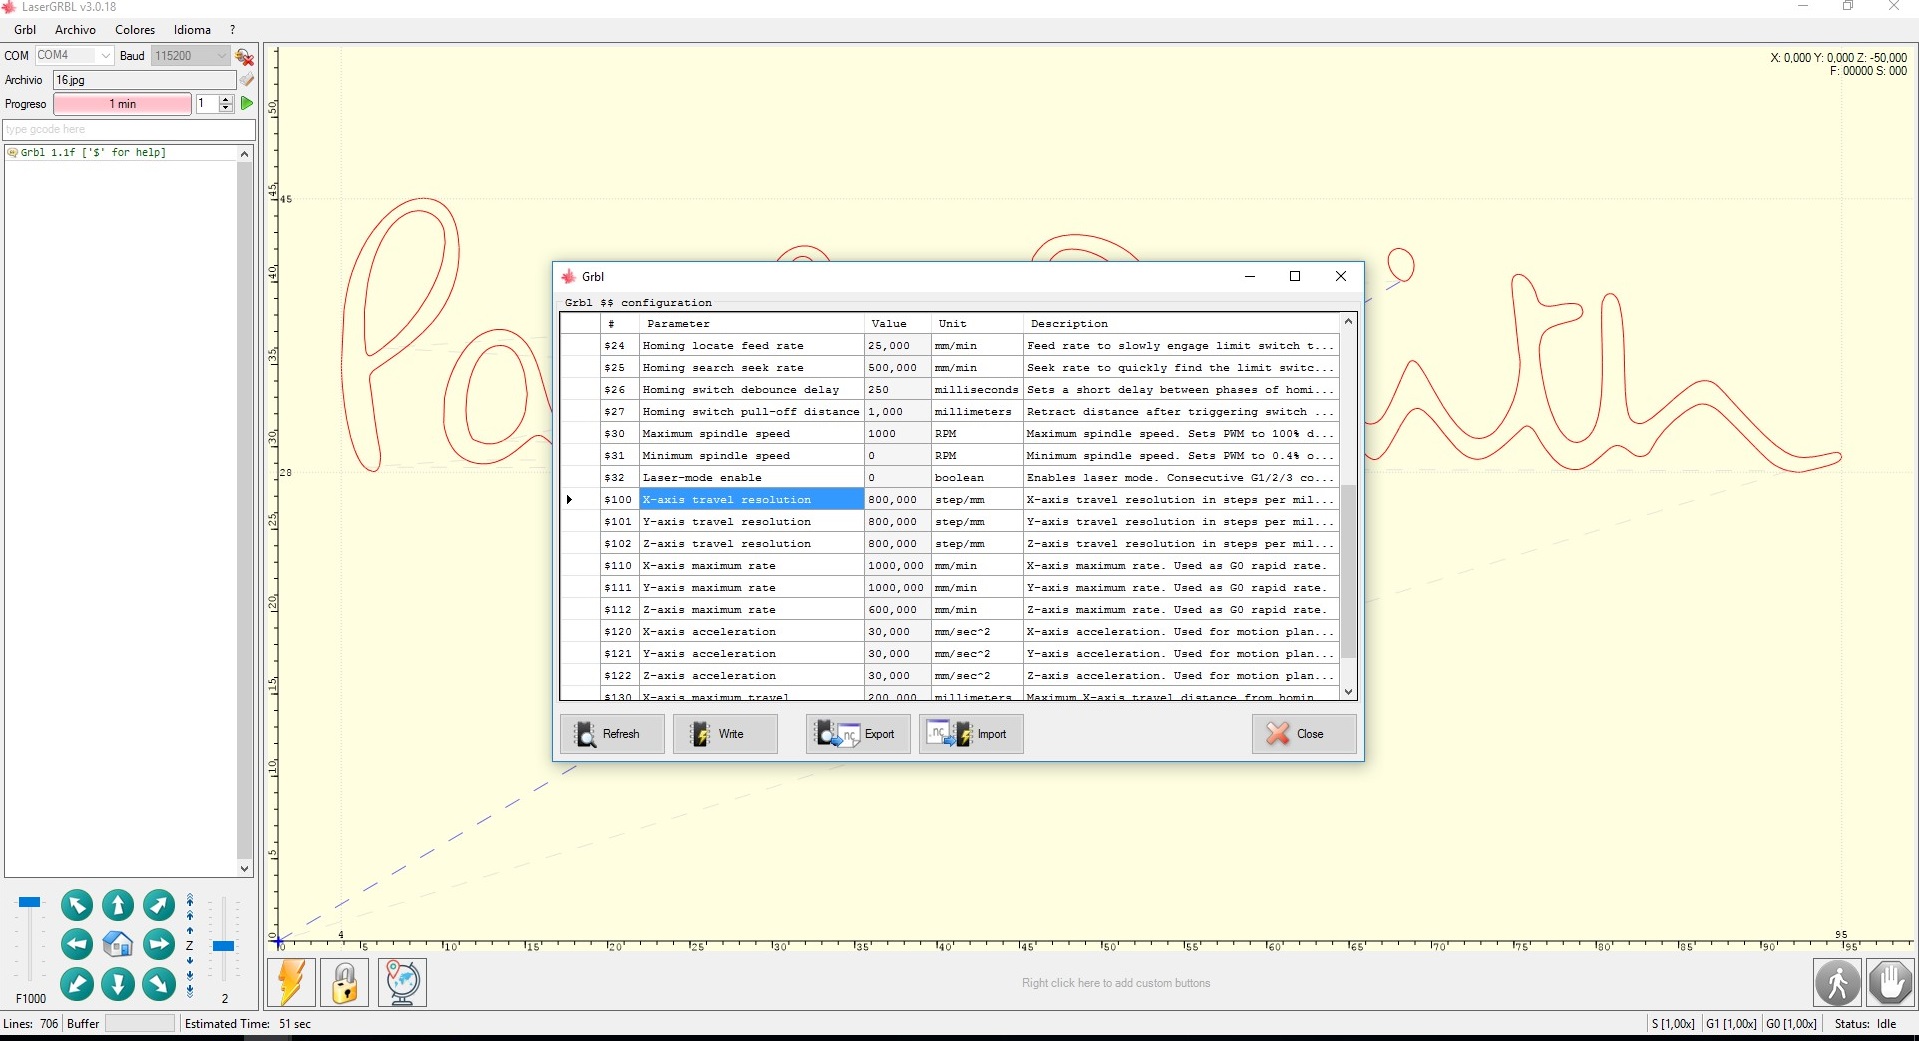This screenshot has width=1919, height=1041.
Task: Jog diagonally with north-west arrow
Action: point(77,905)
